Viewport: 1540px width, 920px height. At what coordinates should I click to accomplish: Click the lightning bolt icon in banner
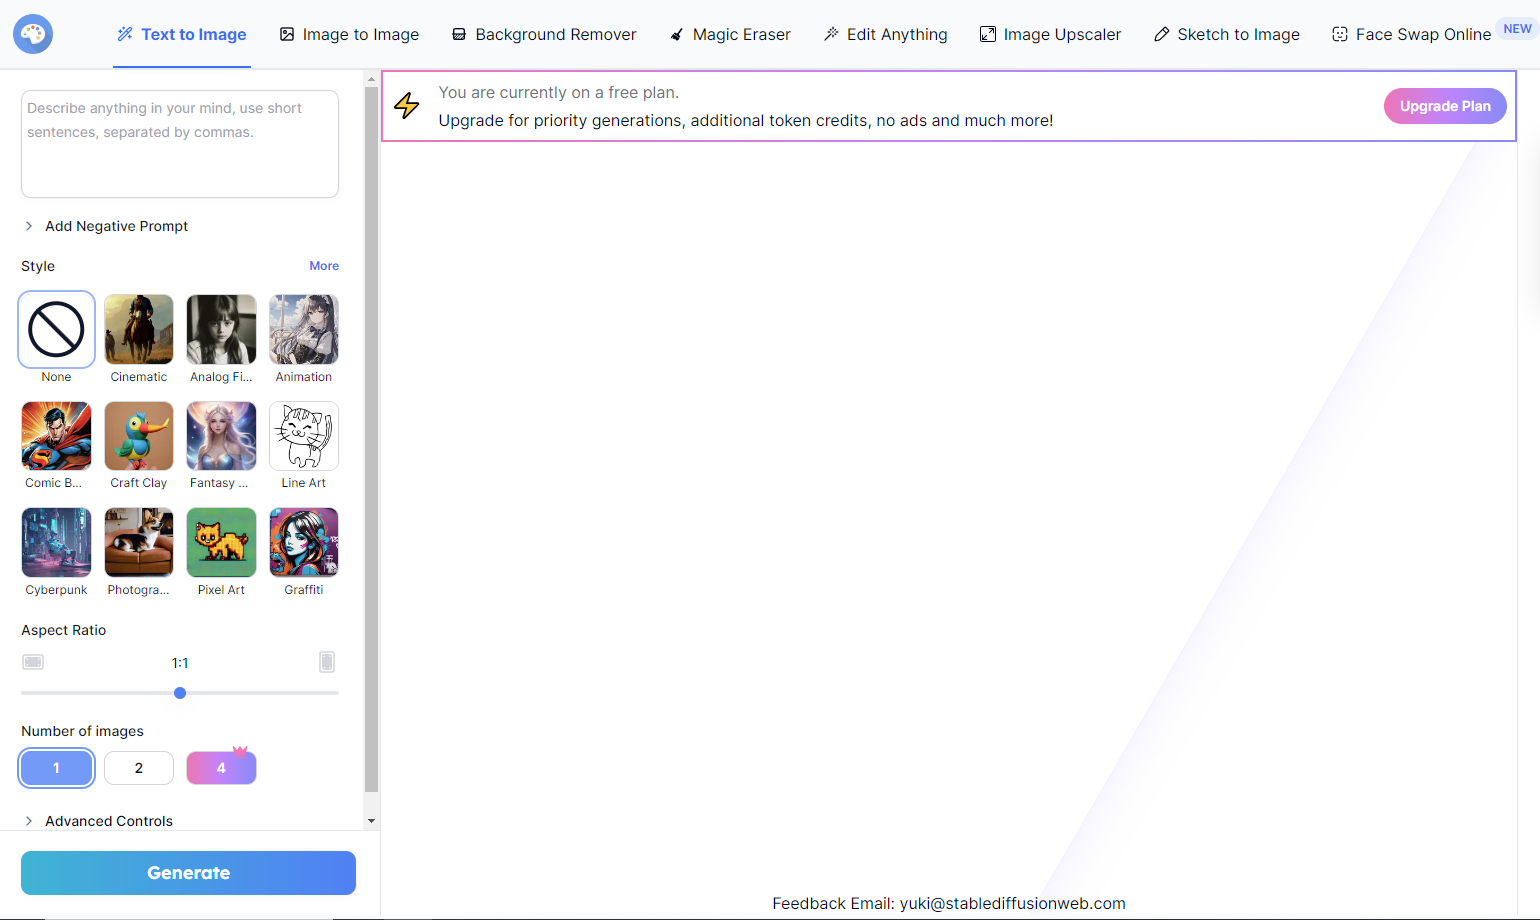(407, 105)
